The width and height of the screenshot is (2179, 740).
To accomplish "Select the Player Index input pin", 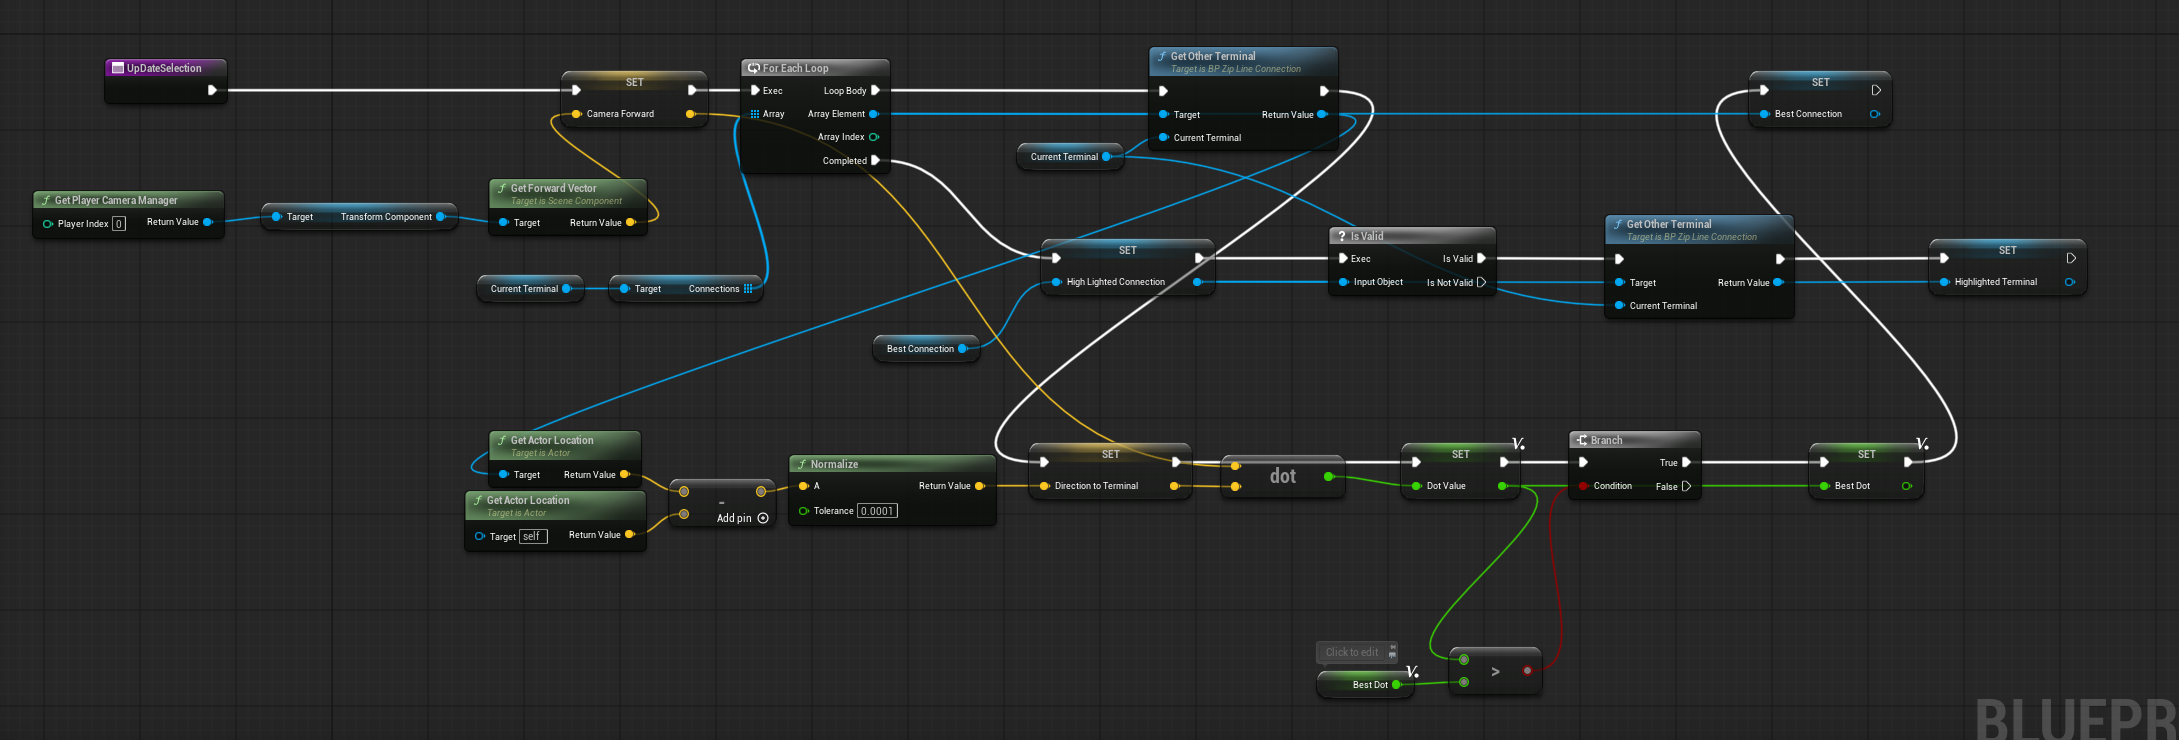I will (x=47, y=224).
